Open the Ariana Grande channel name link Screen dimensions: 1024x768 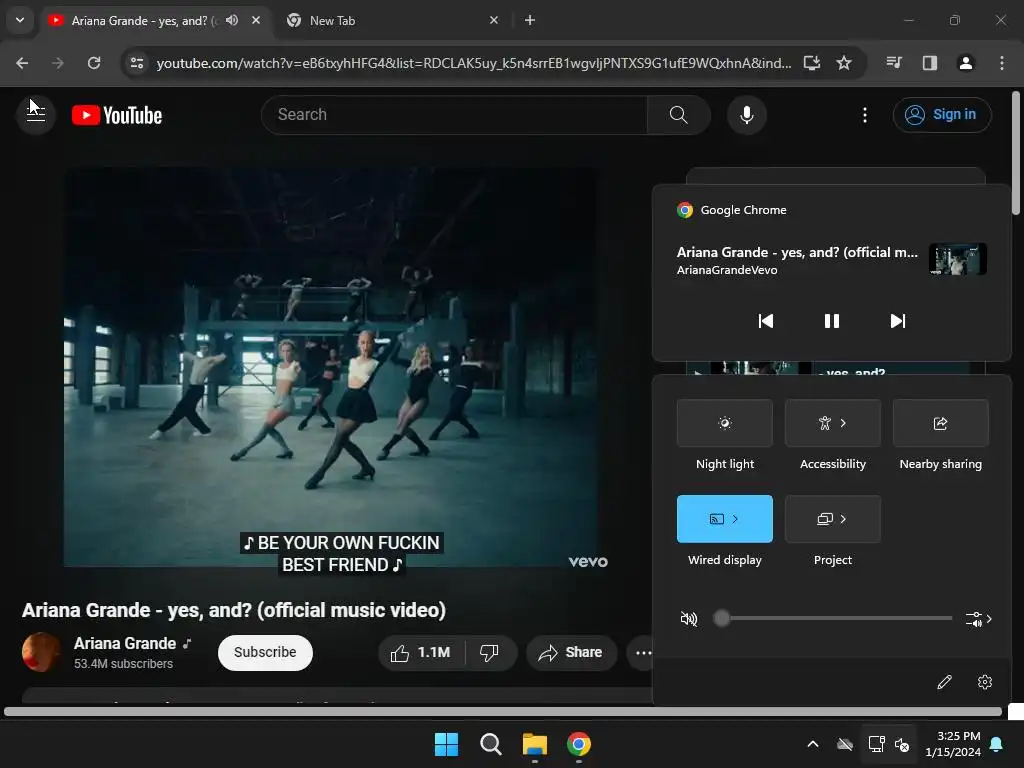(x=125, y=643)
